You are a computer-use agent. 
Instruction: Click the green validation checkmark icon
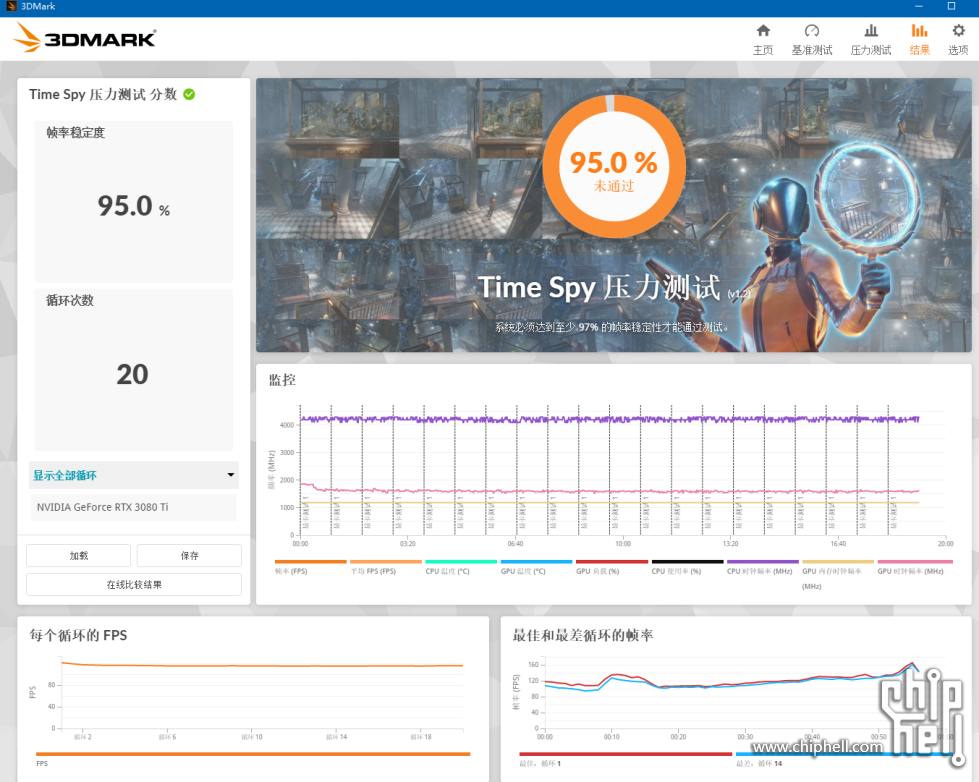[189, 94]
